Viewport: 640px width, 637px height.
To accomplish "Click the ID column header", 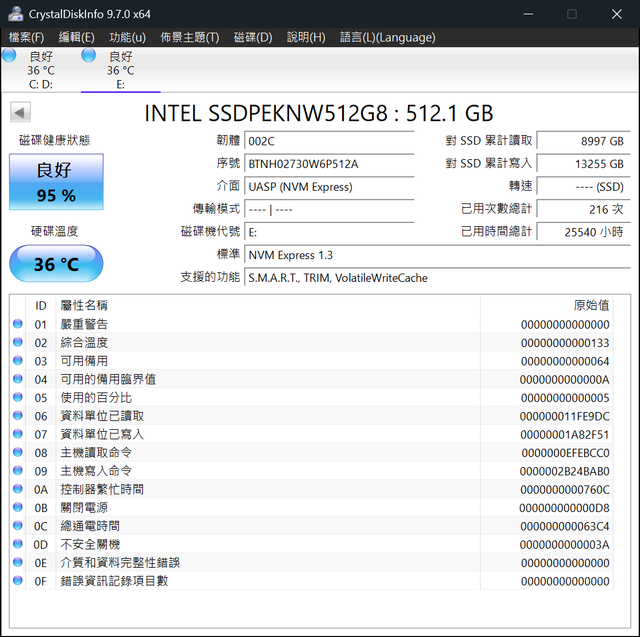I will (40, 305).
